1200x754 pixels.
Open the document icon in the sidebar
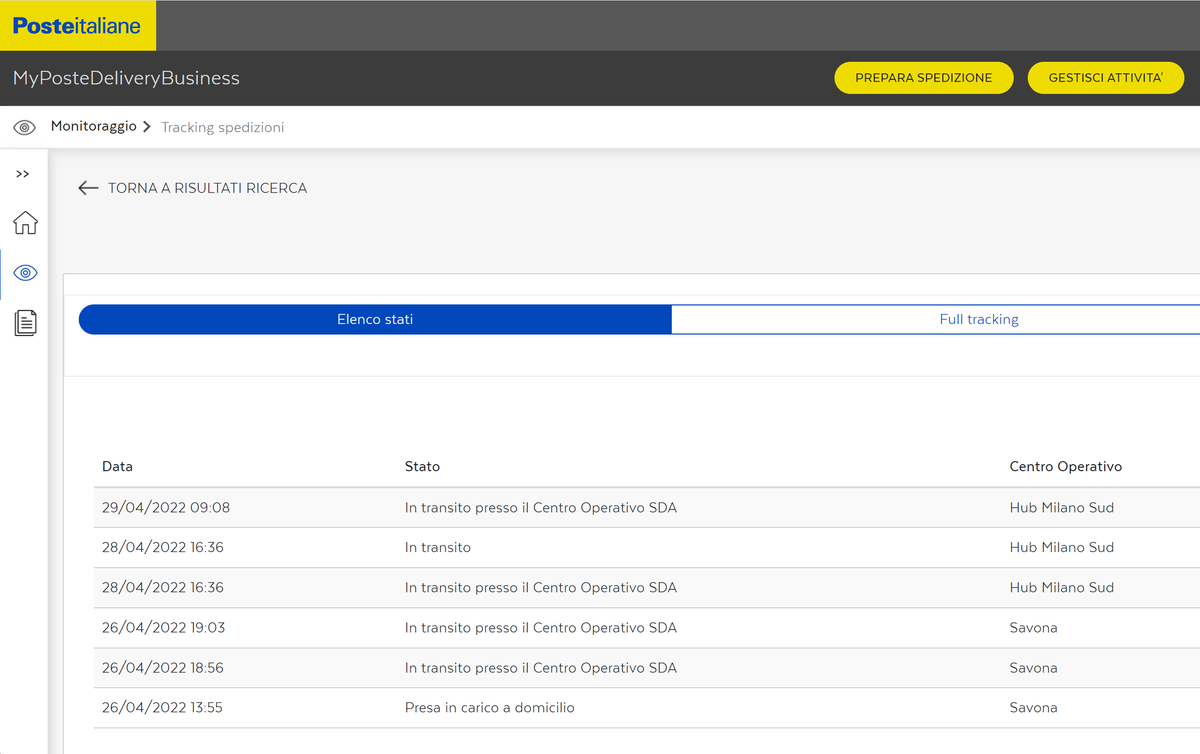pyautogui.click(x=25, y=322)
